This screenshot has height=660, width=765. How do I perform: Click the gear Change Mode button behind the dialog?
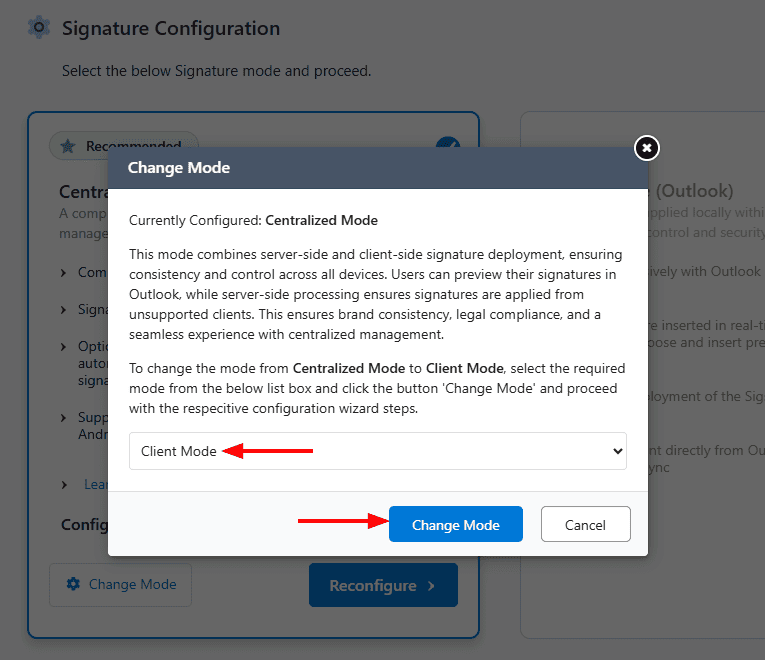tap(120, 584)
